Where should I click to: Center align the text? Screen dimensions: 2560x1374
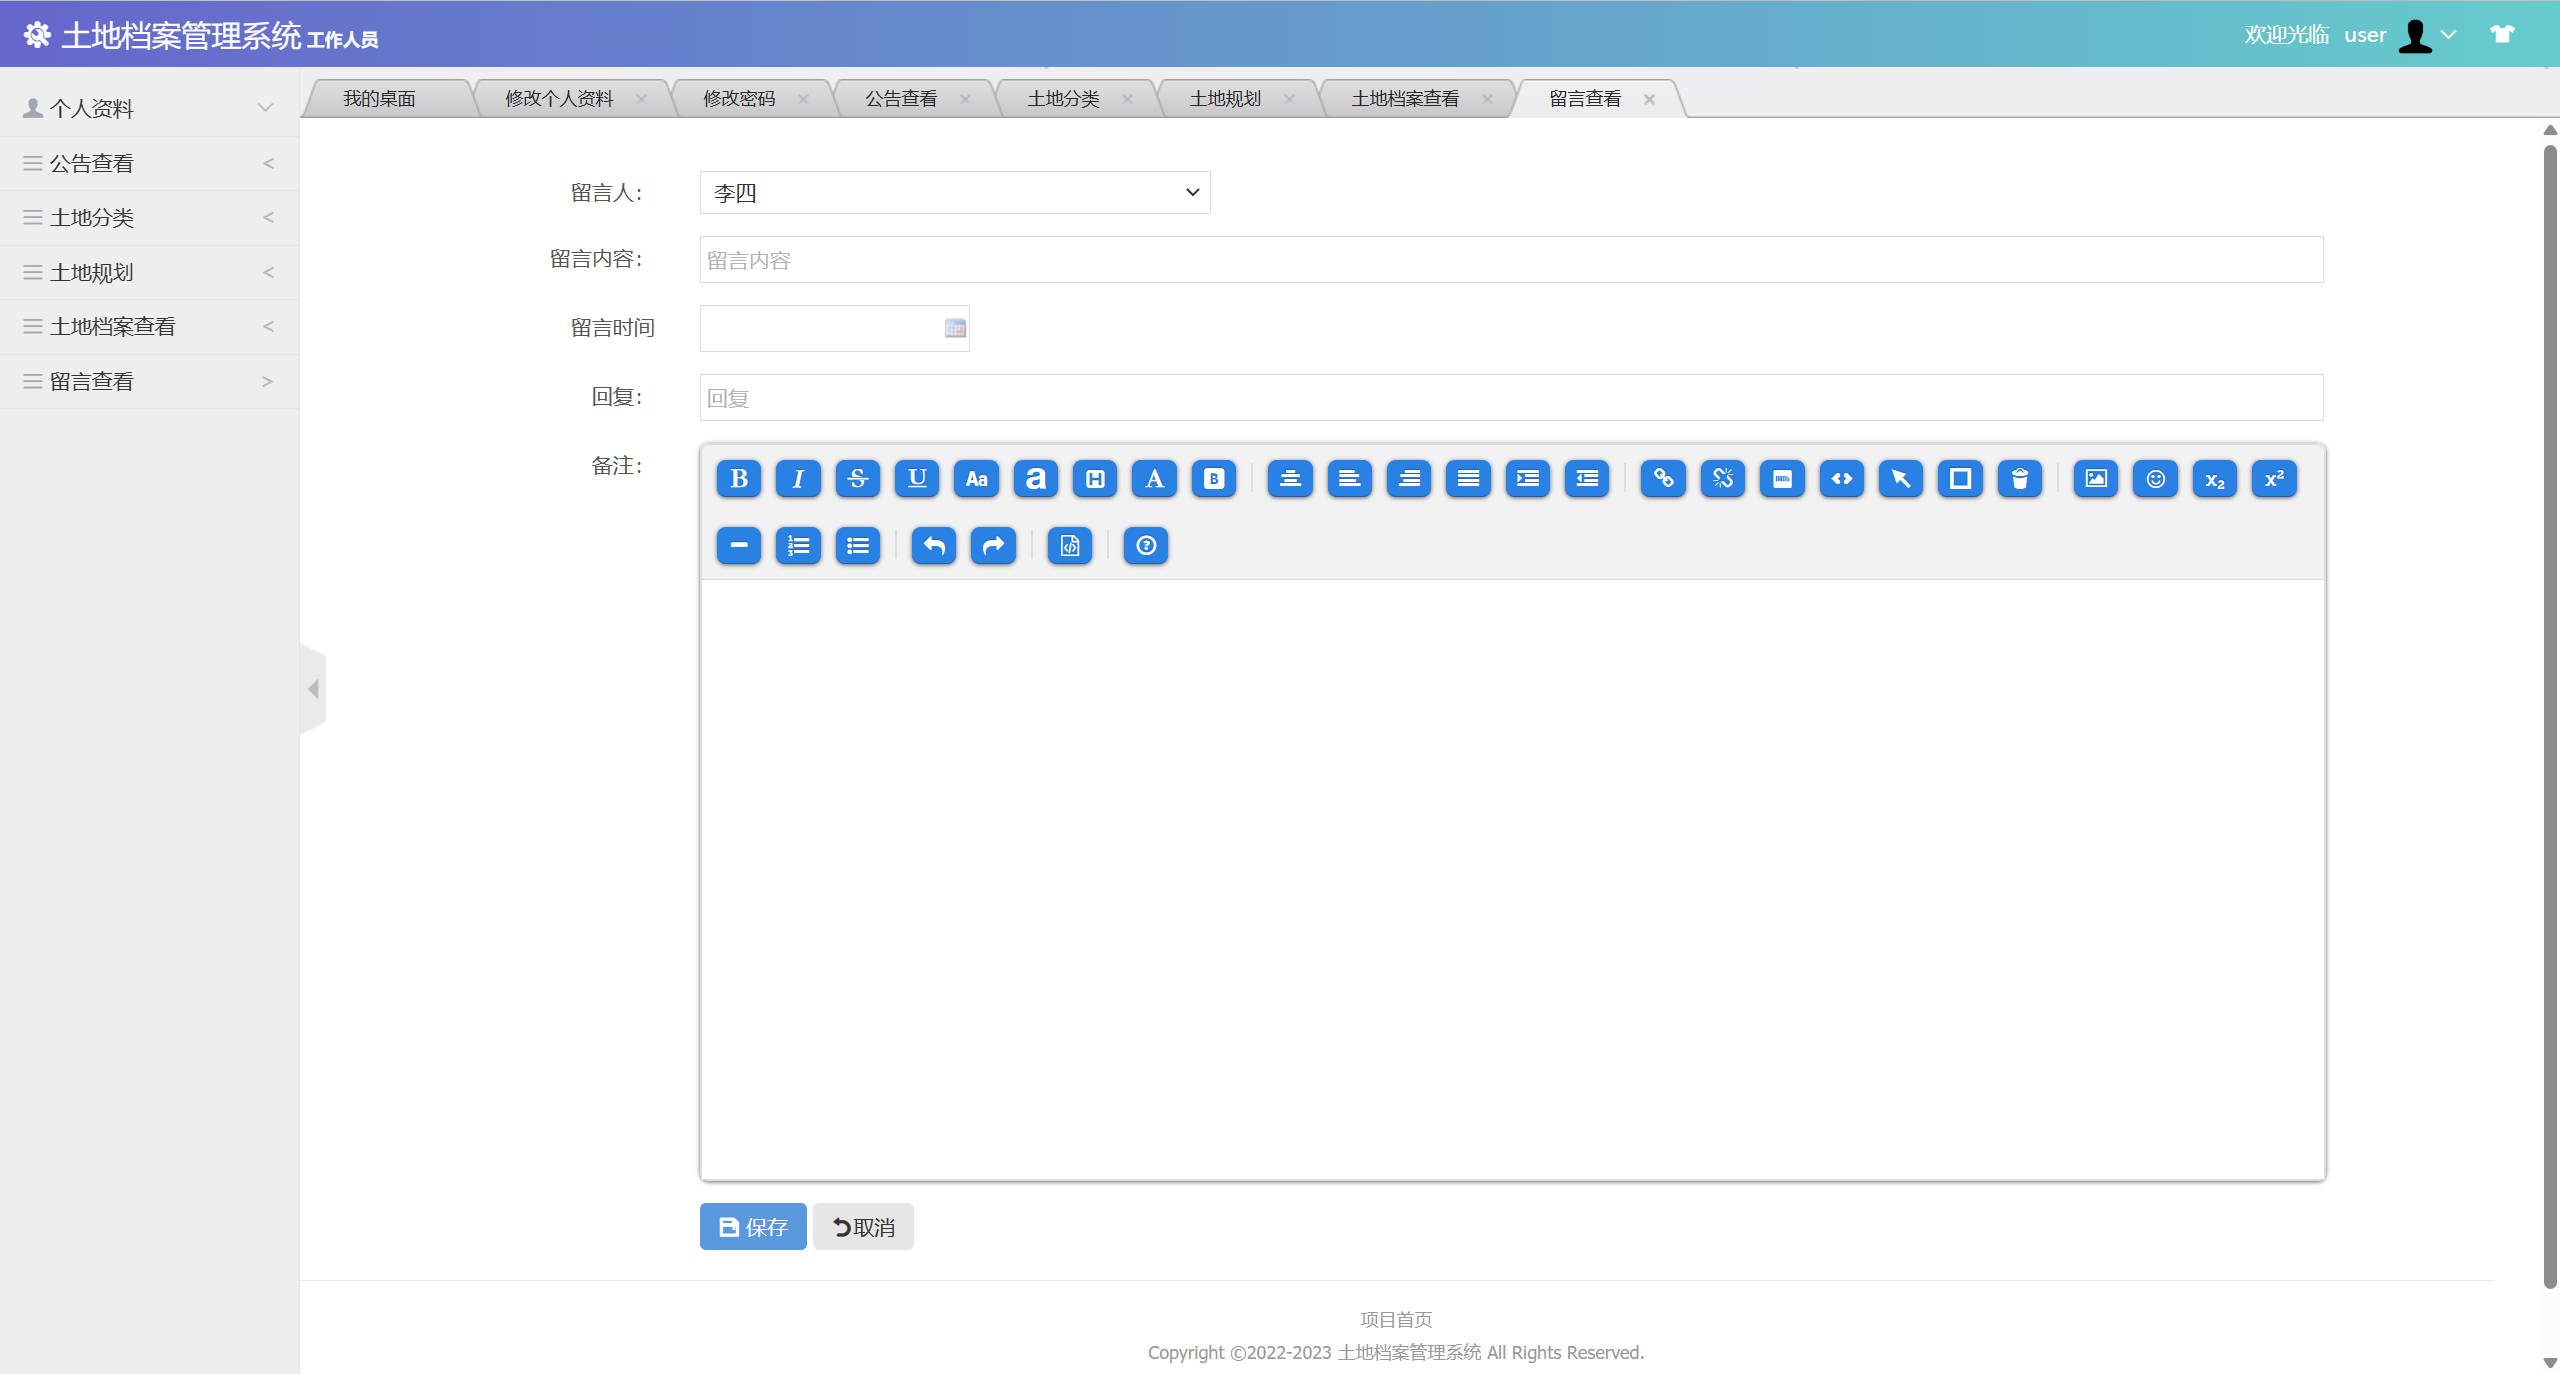(x=1290, y=479)
